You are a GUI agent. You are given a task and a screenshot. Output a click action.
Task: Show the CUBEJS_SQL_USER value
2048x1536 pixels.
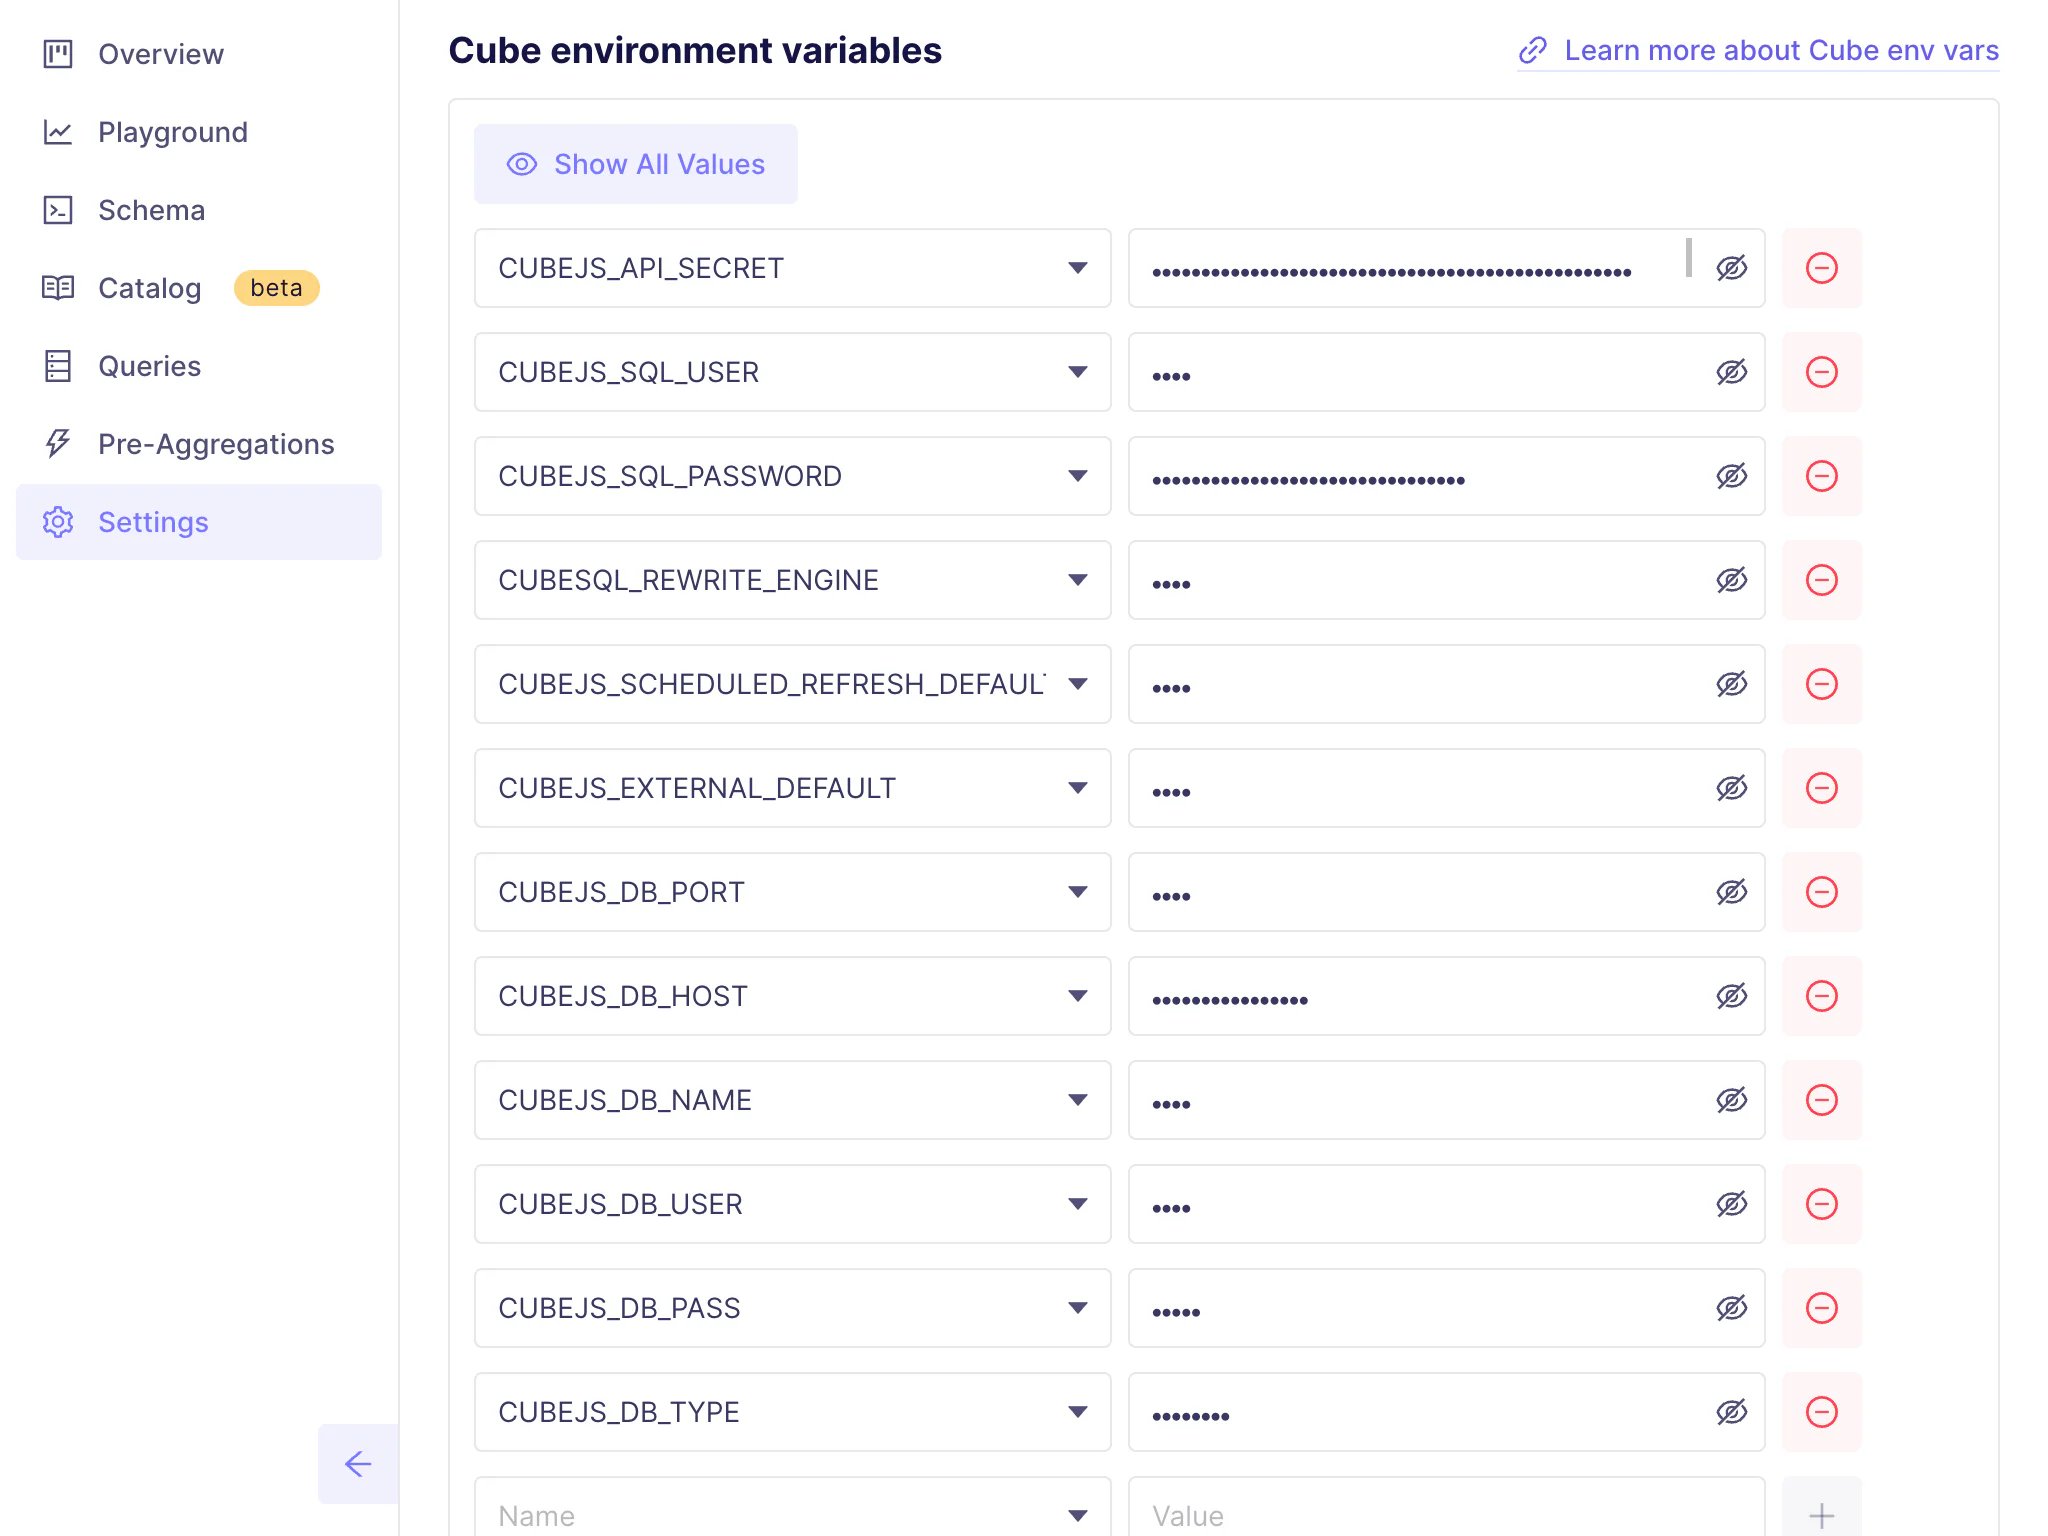point(1731,372)
